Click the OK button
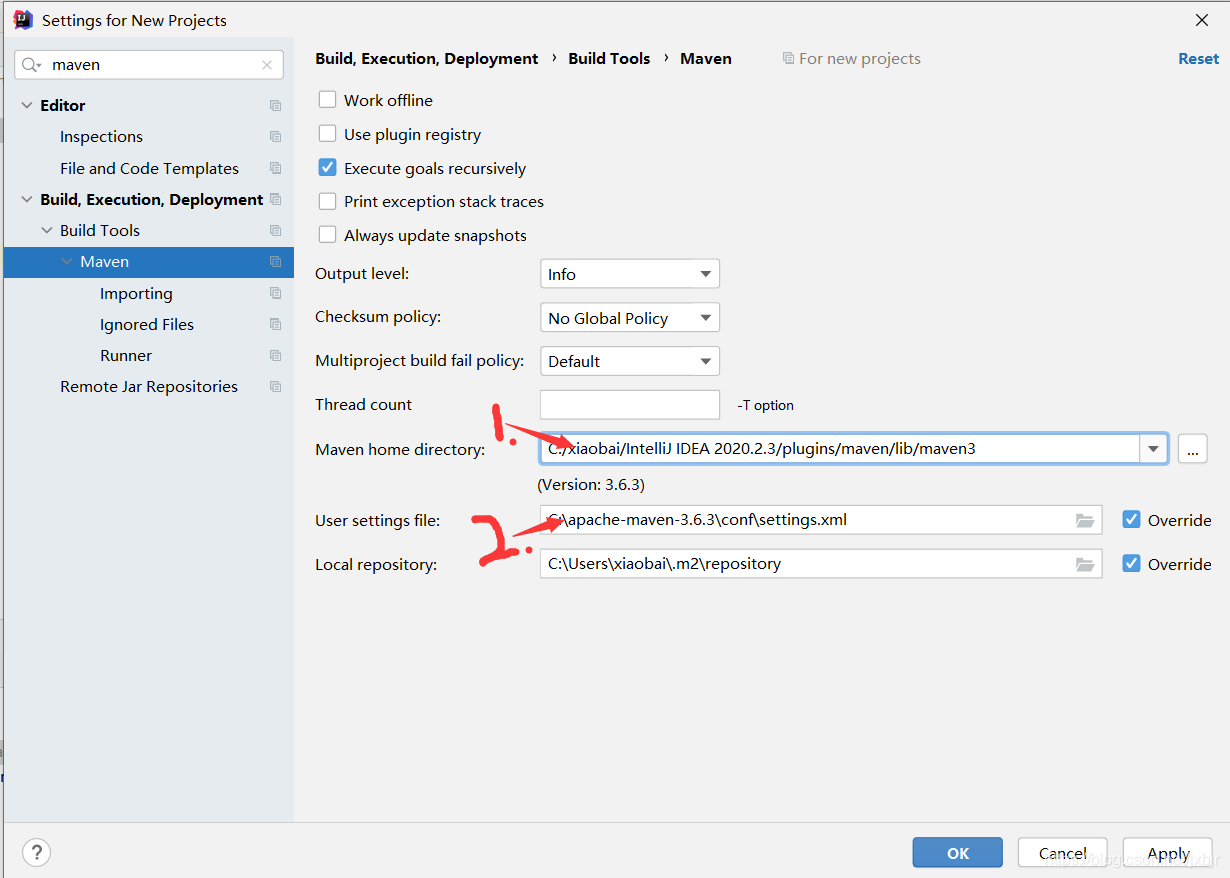1230x878 pixels. 957,853
